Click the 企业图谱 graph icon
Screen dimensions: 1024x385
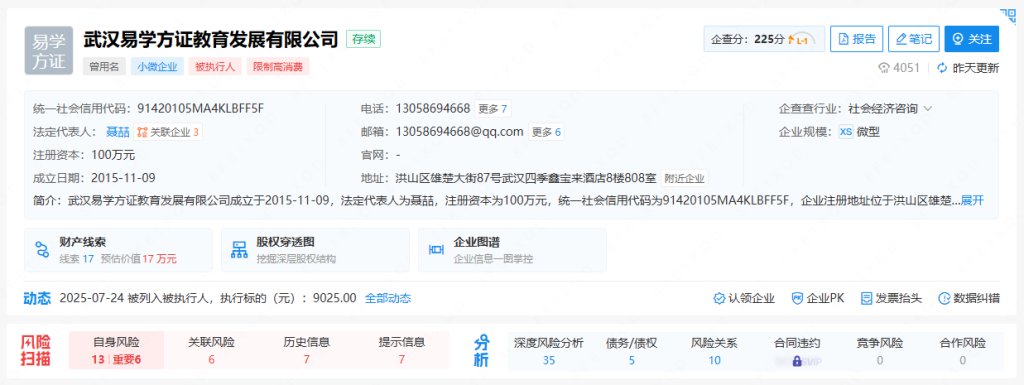[436, 250]
